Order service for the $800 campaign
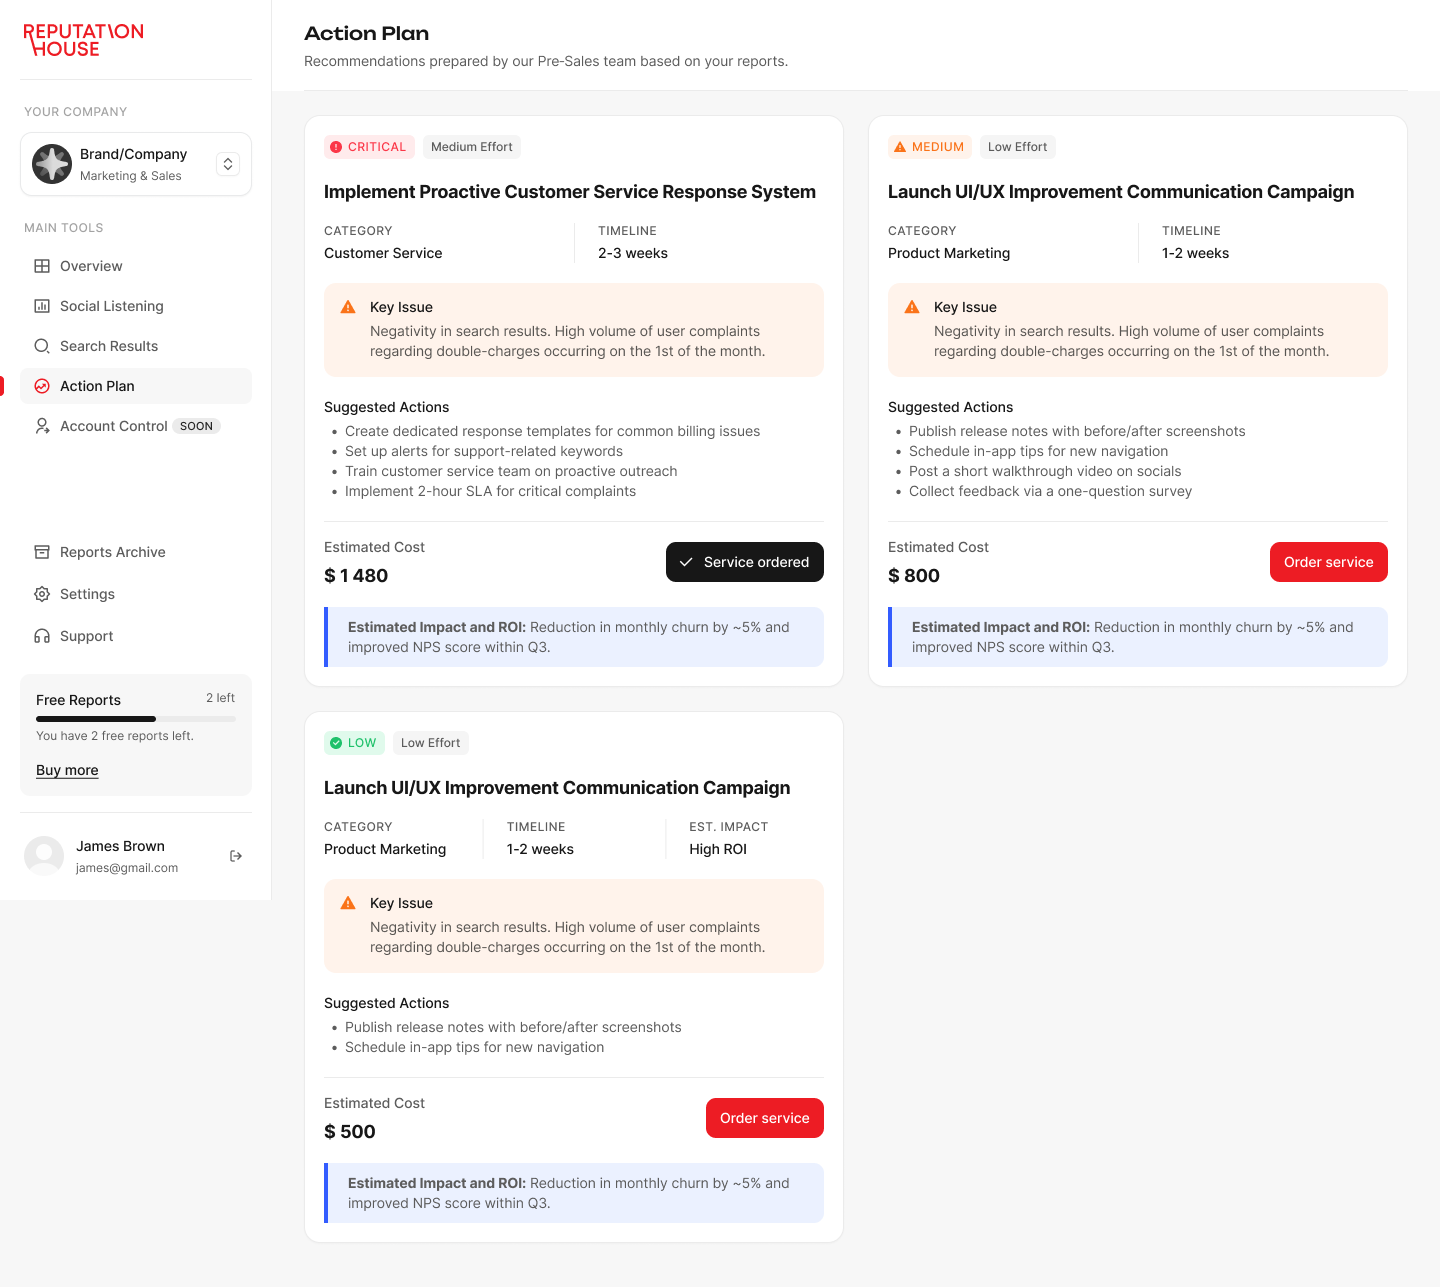1440x1287 pixels. tap(1329, 562)
